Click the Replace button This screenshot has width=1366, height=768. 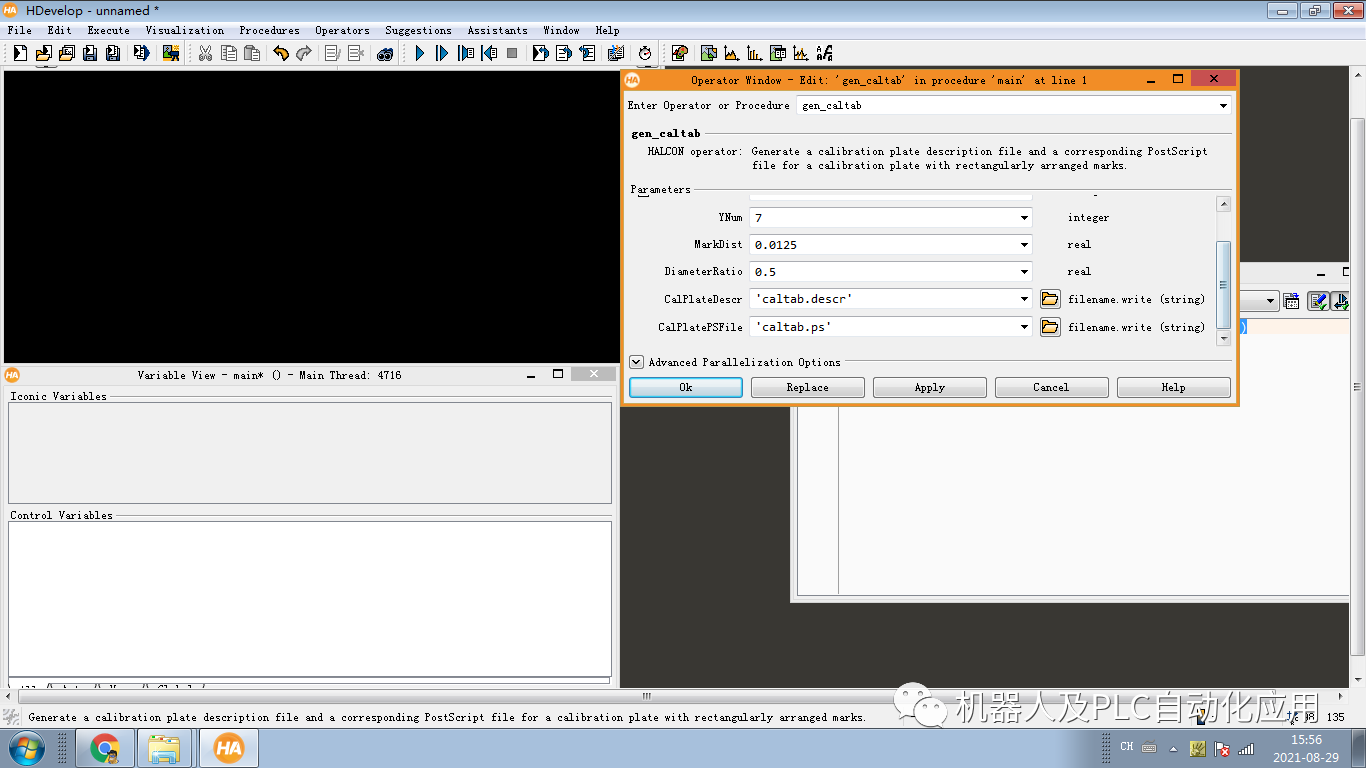(x=808, y=387)
